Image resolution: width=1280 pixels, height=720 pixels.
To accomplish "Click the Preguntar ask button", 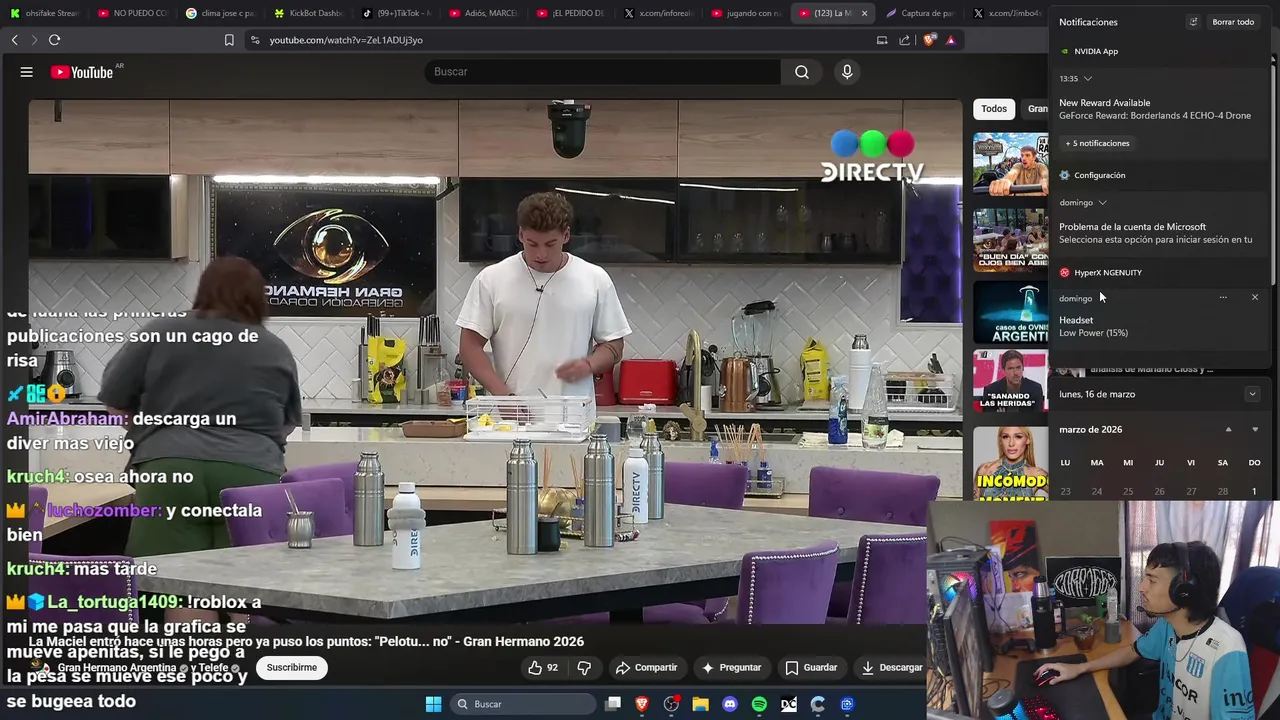I will pos(731,667).
